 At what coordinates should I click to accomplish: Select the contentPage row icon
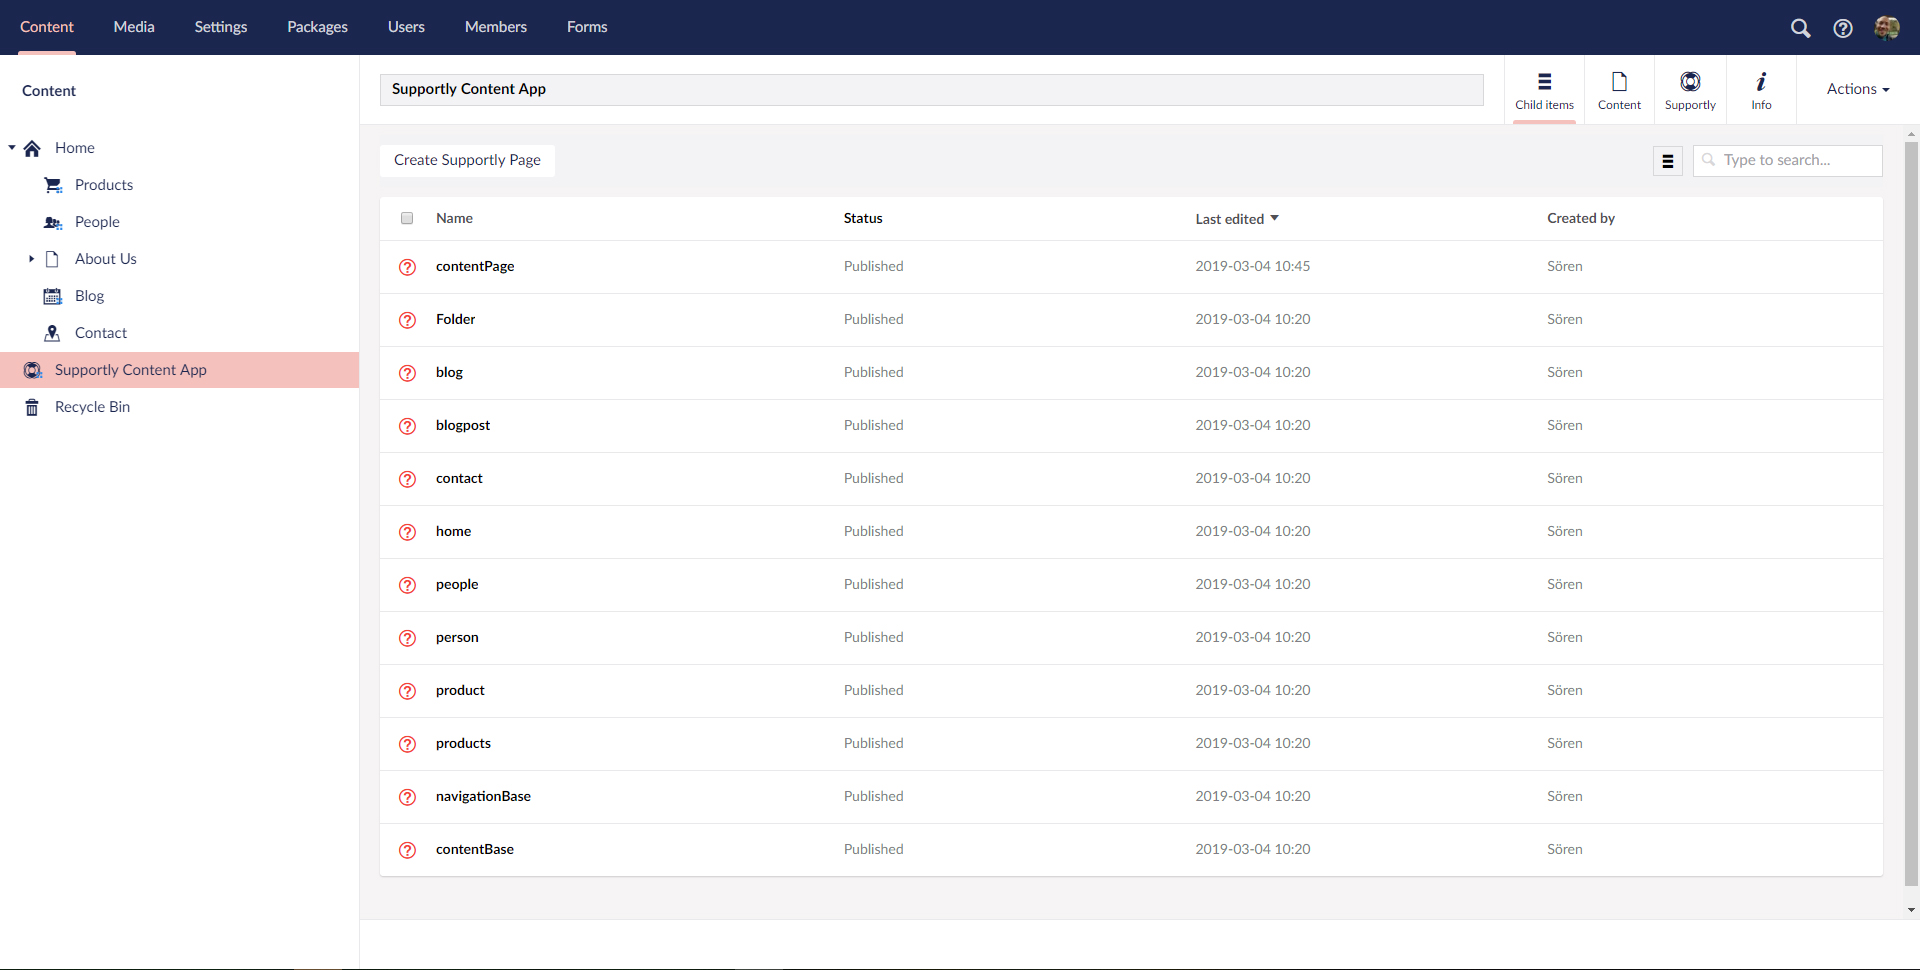coord(407,267)
